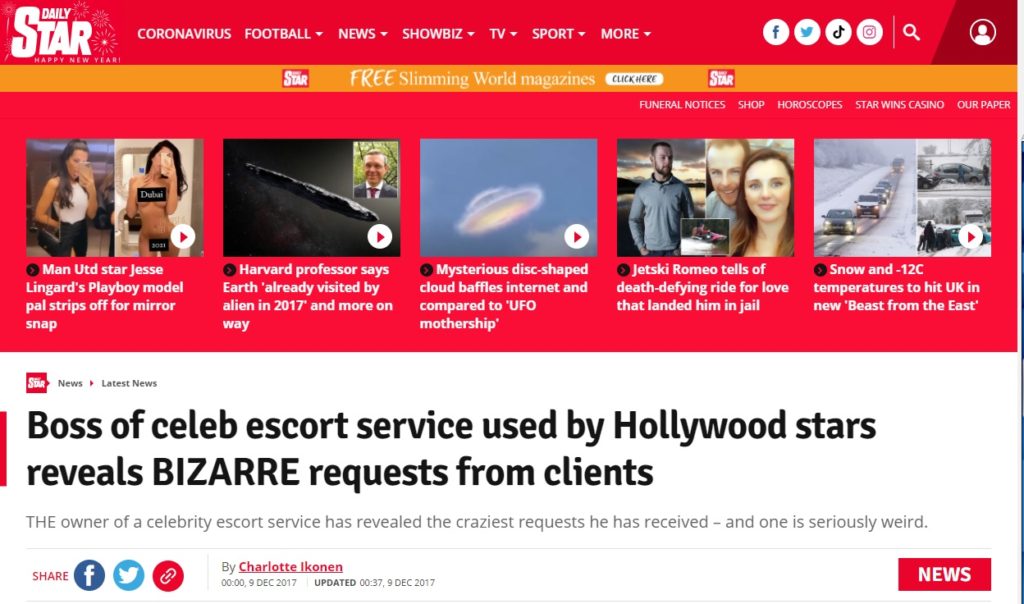
Task: Open the Coronavirus nav section
Action: (184, 33)
